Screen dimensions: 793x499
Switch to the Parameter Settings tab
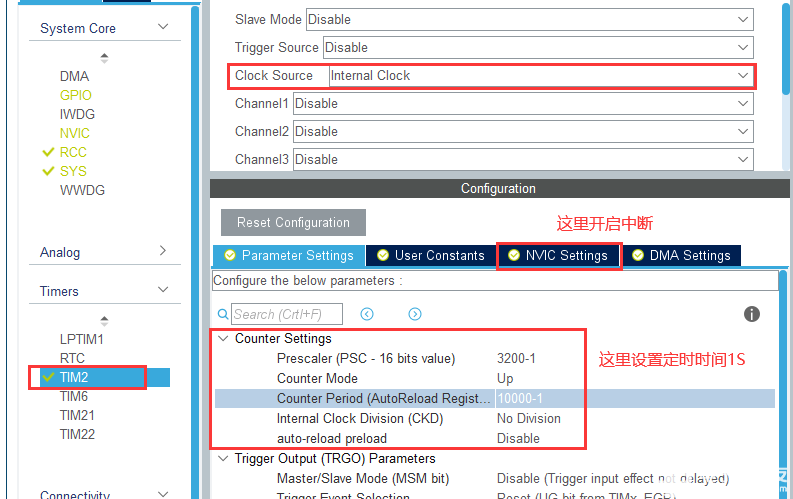(x=289, y=255)
